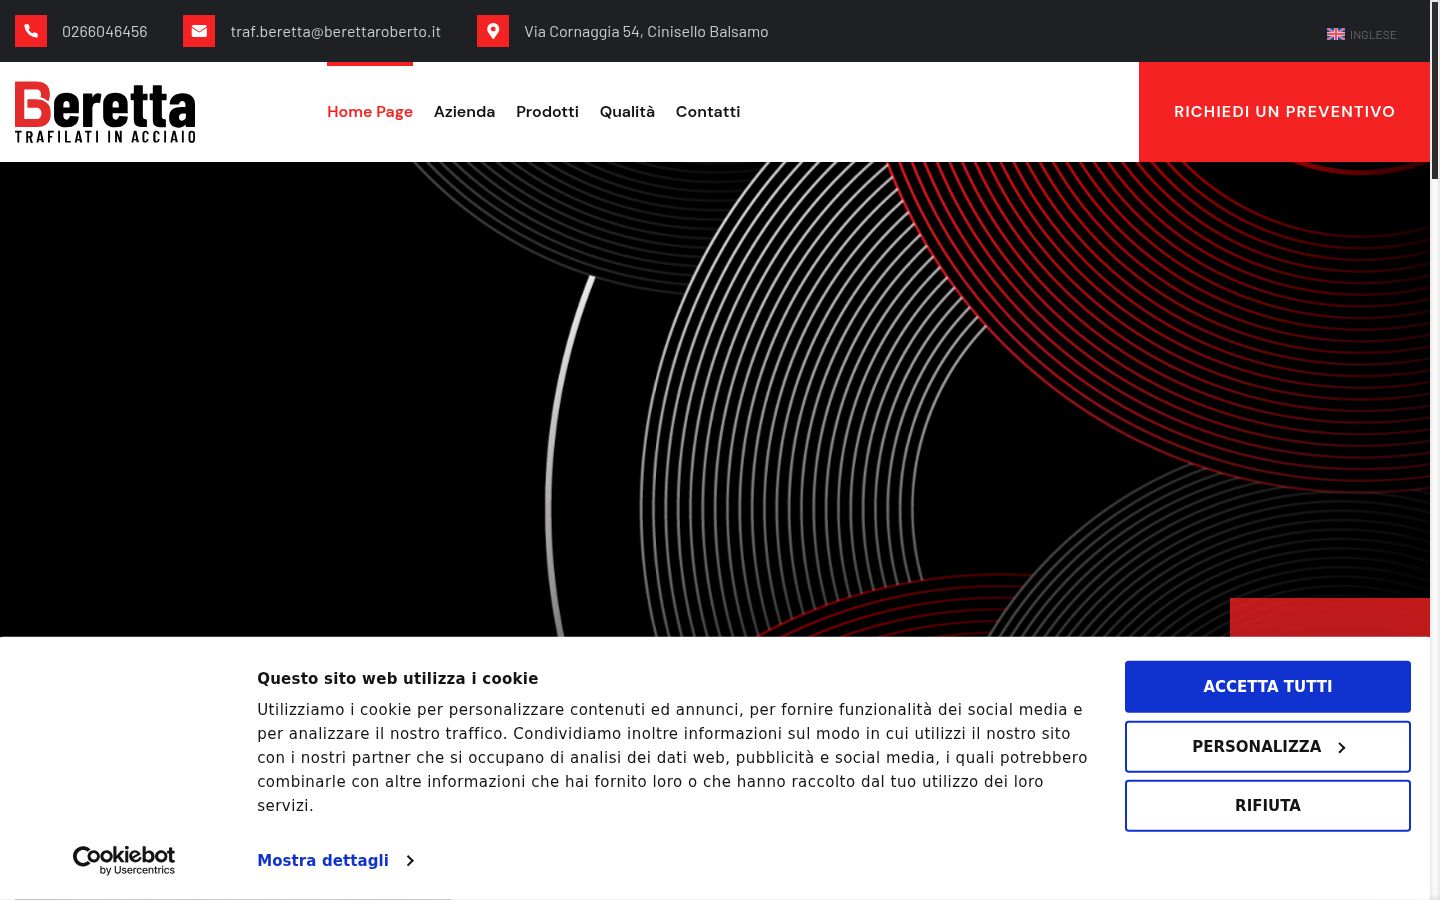Image resolution: width=1440 pixels, height=900 pixels.
Task: Open PERSONALIZZA cookie settings
Action: pyautogui.click(x=1268, y=747)
